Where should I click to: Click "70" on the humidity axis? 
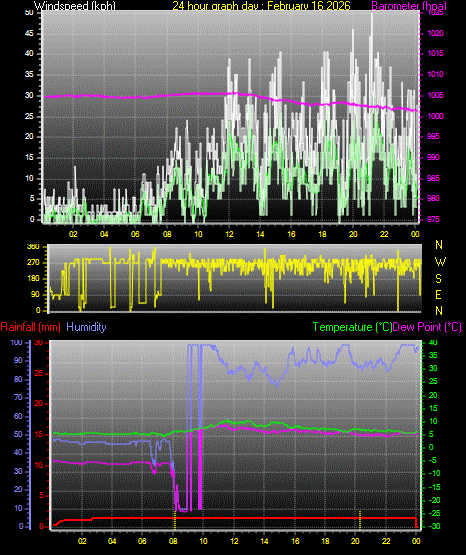pyautogui.click(x=18, y=397)
